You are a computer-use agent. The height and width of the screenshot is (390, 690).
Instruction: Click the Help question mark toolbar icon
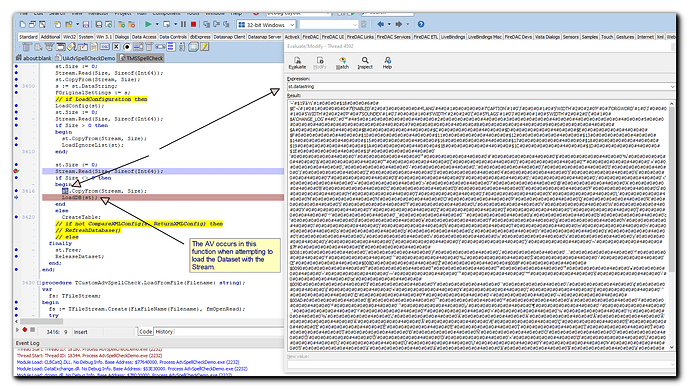click(x=421, y=24)
